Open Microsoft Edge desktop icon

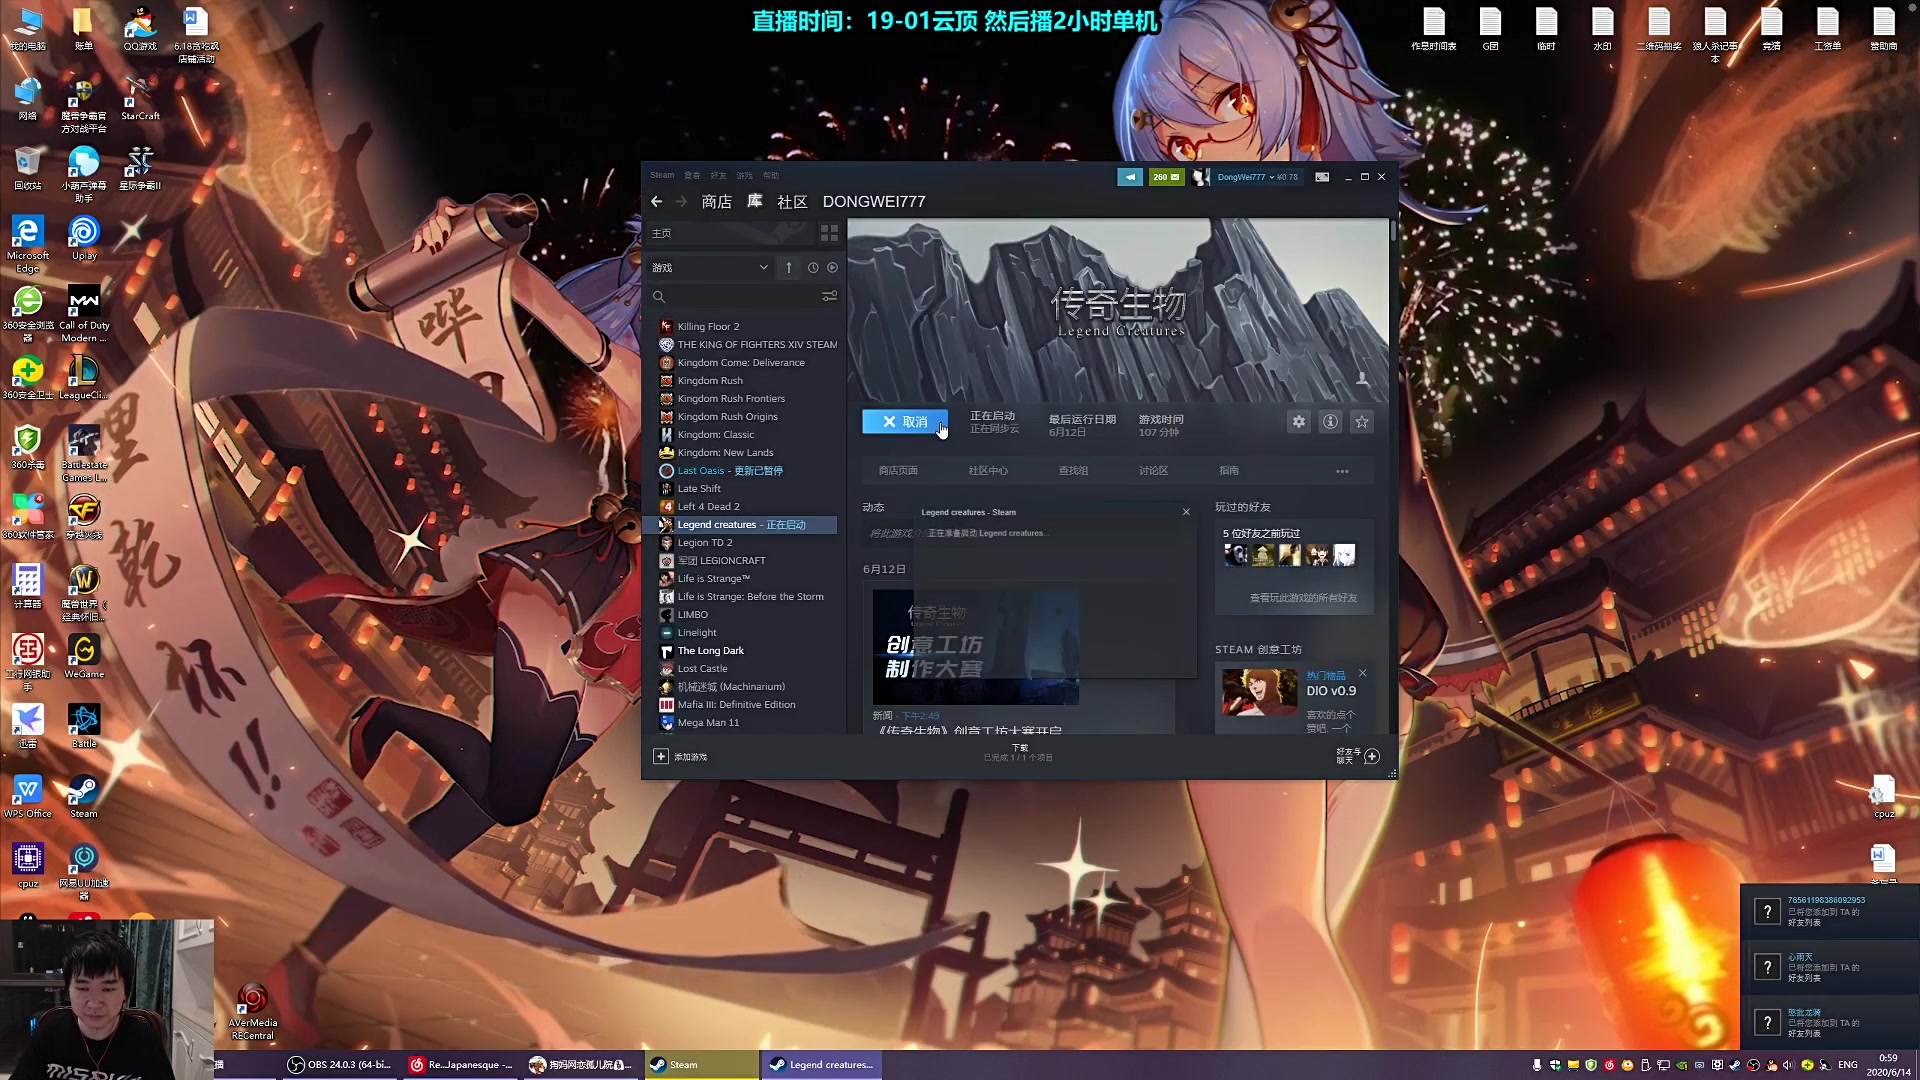pos(28,244)
